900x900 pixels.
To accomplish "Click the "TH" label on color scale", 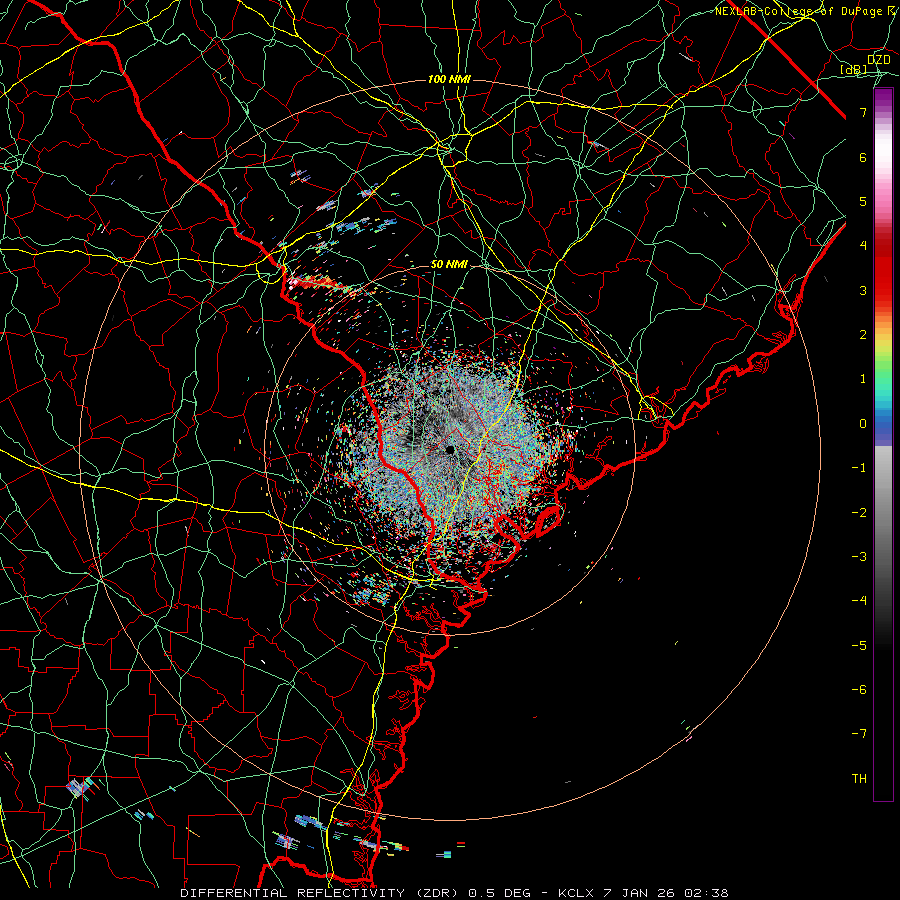I will point(859,778).
